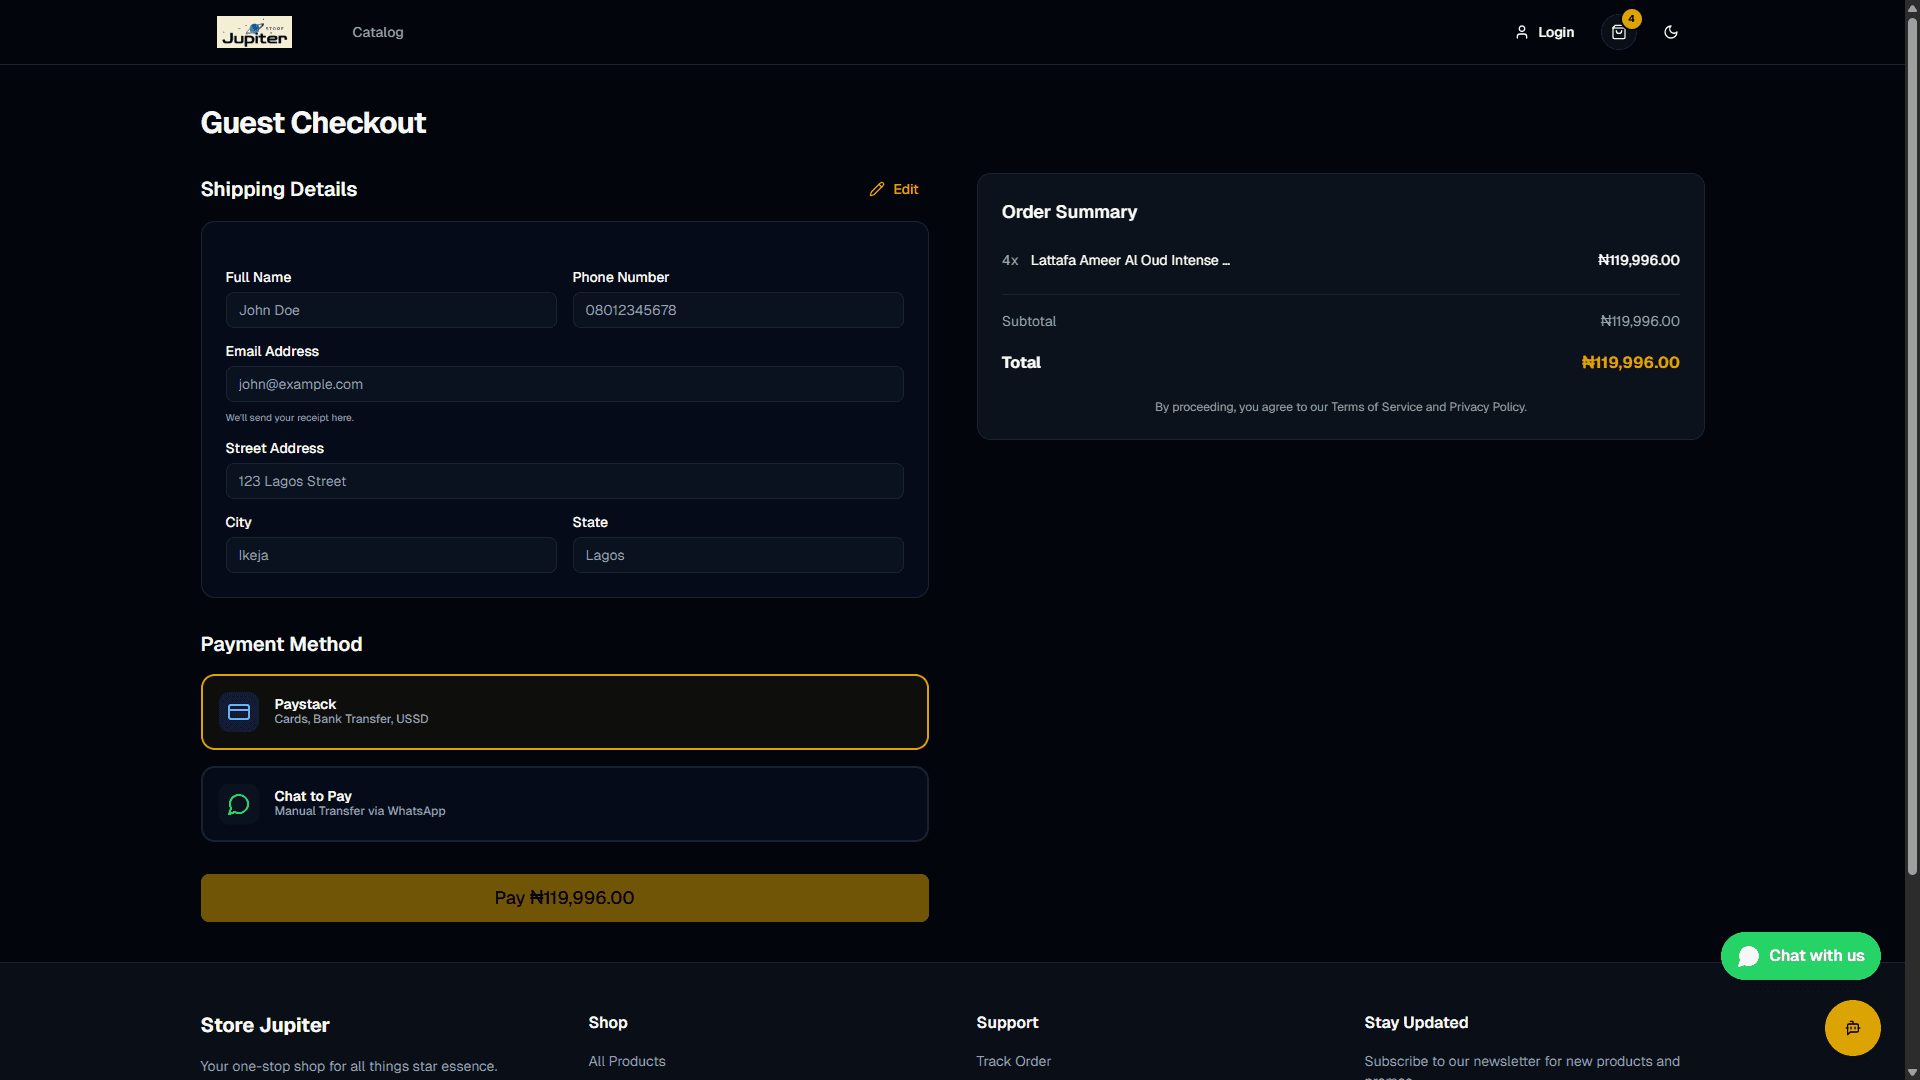Image resolution: width=1920 pixels, height=1080 pixels.
Task: Edit shipping details via pencil Edit
Action: click(x=894, y=189)
